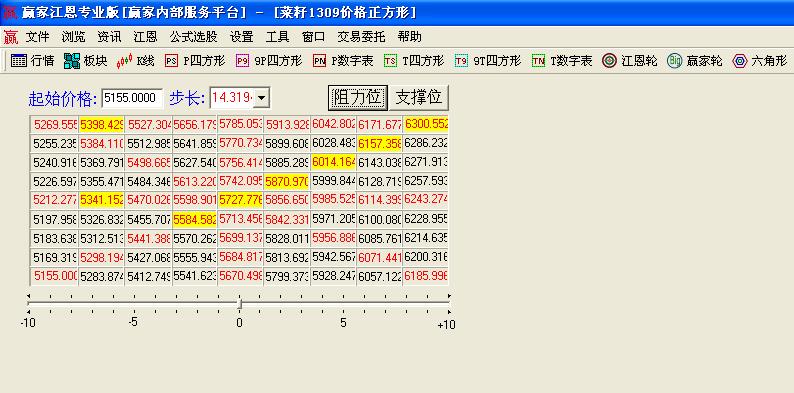Select cell 5684.817

(240, 257)
